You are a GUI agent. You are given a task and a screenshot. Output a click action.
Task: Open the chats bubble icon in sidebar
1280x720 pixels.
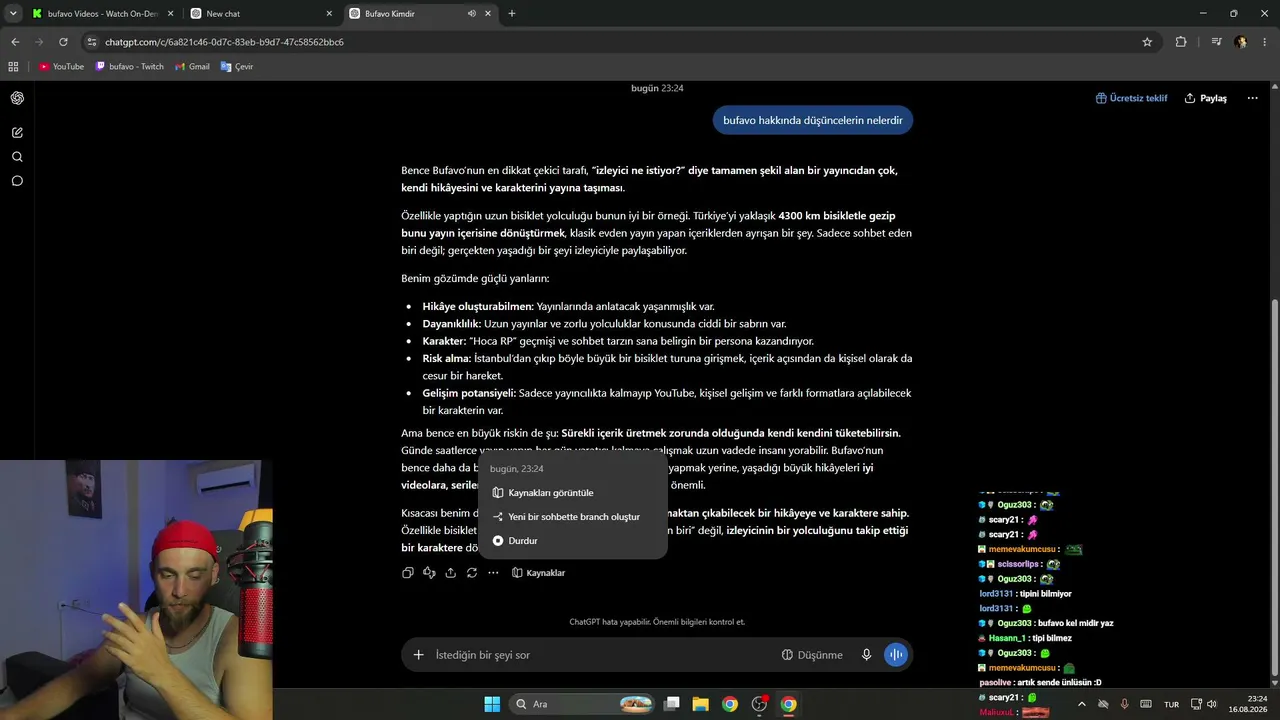pyautogui.click(x=17, y=181)
